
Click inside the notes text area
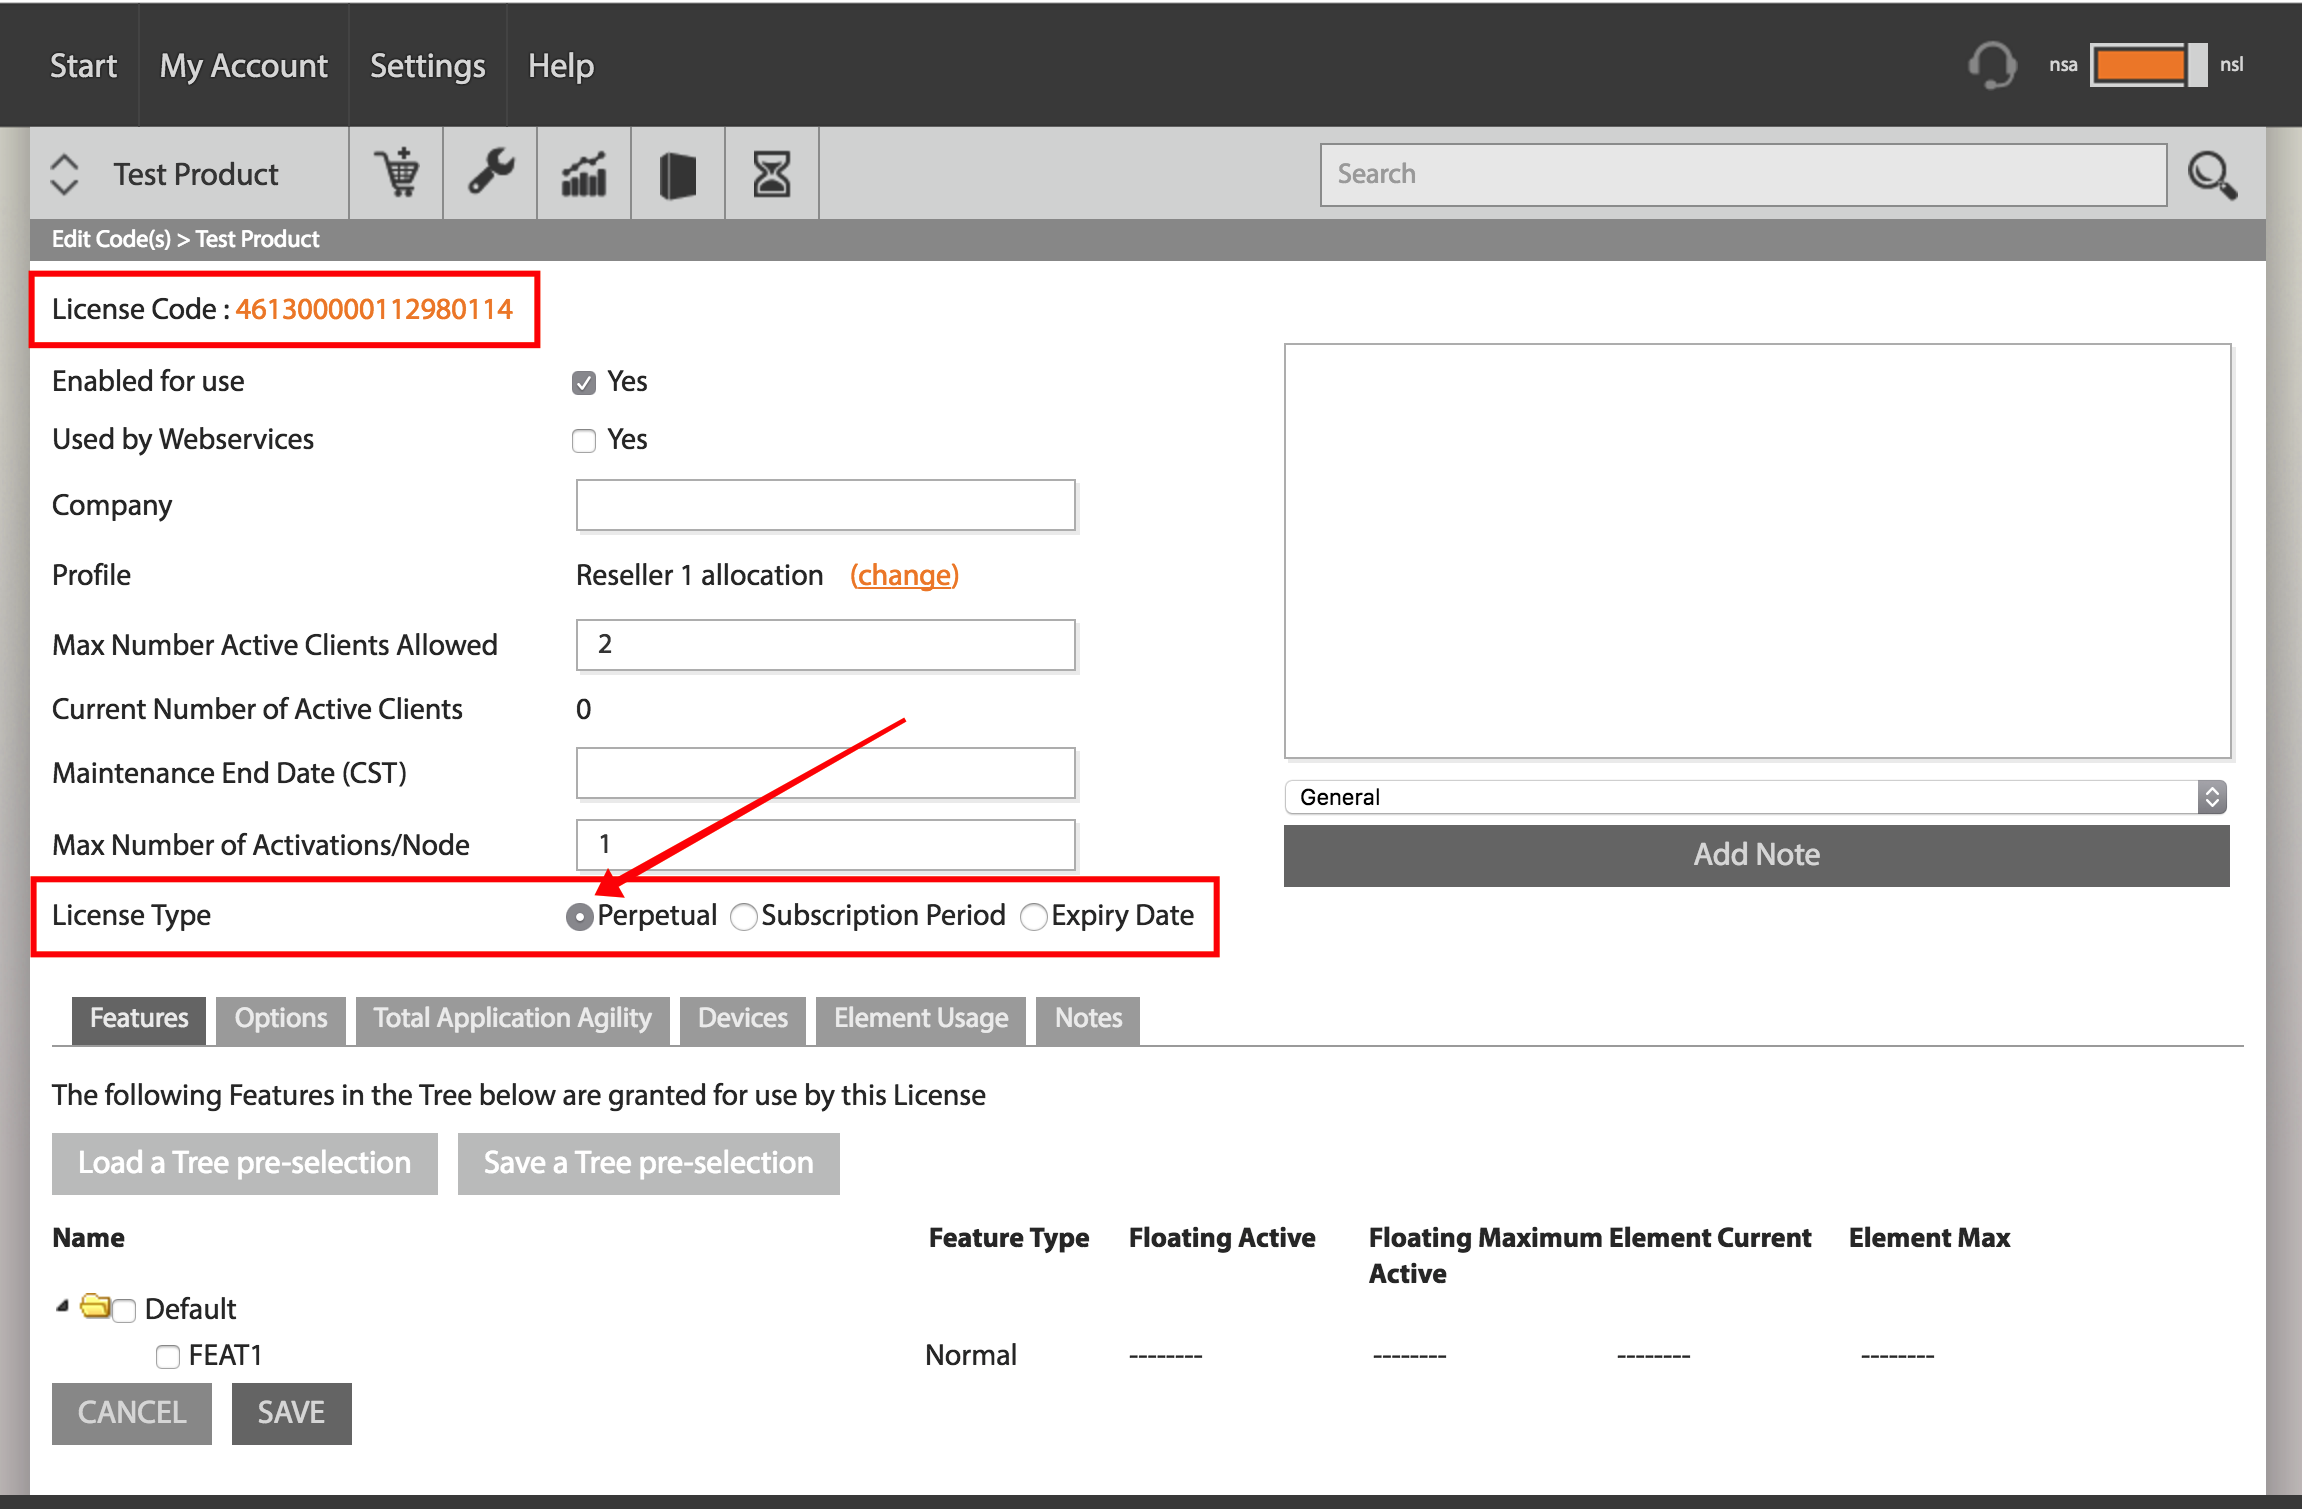[1757, 551]
